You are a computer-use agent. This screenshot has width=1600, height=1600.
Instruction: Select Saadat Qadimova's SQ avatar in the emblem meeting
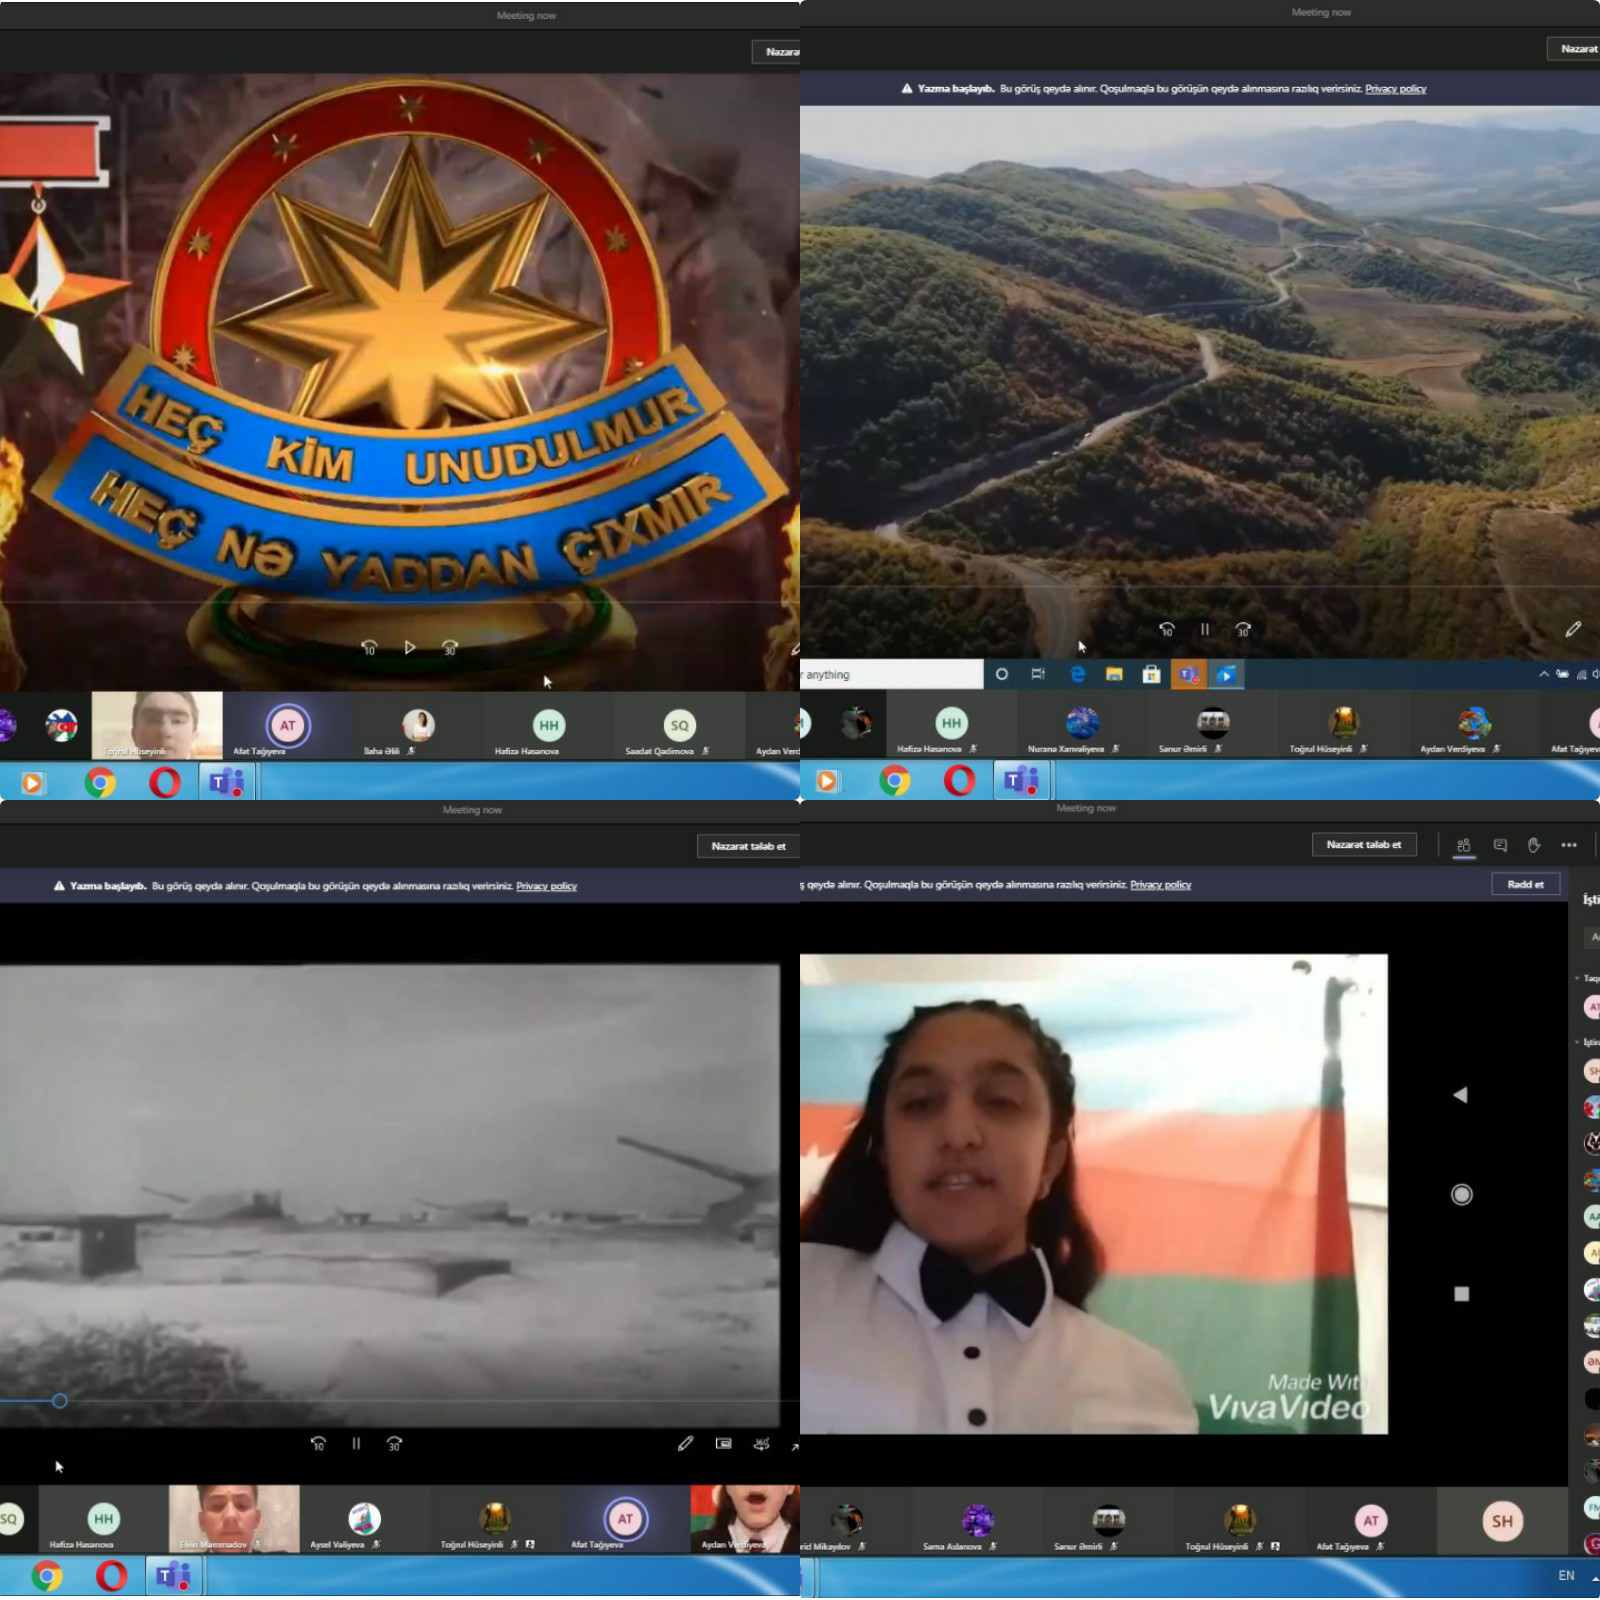pyautogui.click(x=679, y=725)
